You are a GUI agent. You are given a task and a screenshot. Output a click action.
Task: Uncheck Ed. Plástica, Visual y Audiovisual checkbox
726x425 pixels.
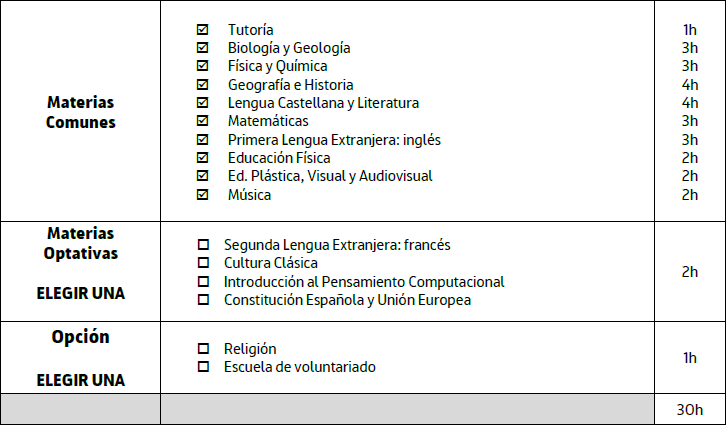point(203,176)
